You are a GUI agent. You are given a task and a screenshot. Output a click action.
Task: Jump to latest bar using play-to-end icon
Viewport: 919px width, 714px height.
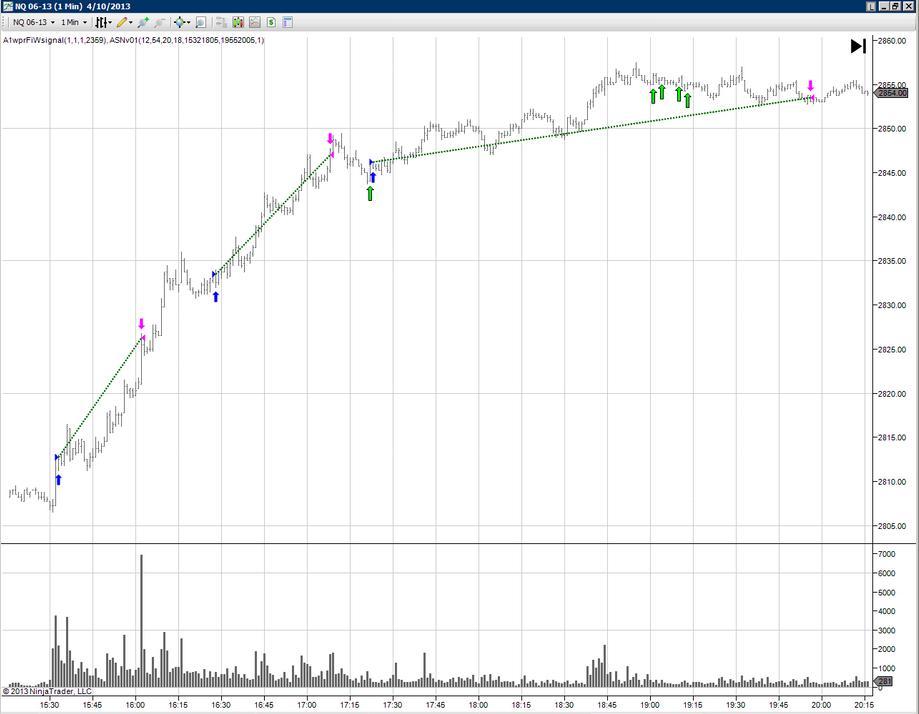coord(858,46)
